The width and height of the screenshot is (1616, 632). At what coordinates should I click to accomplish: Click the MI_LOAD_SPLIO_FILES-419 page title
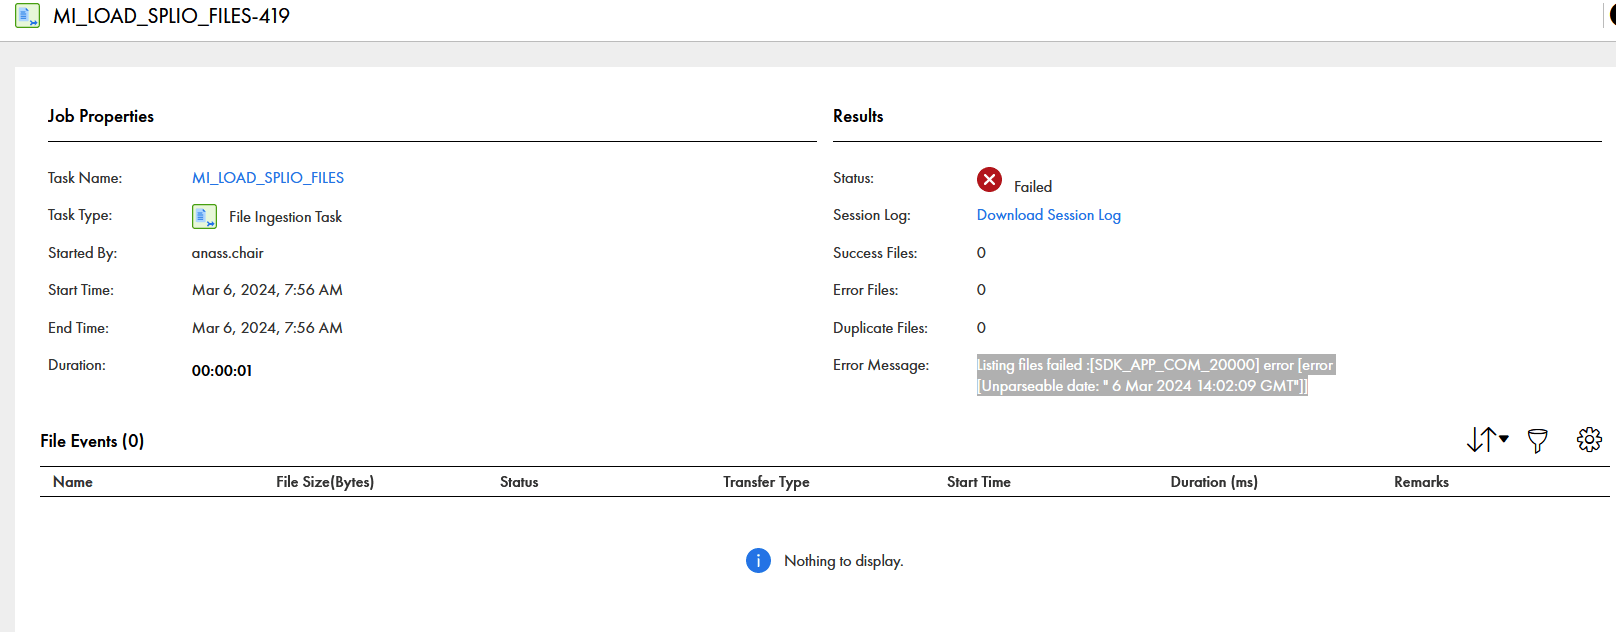(x=171, y=16)
